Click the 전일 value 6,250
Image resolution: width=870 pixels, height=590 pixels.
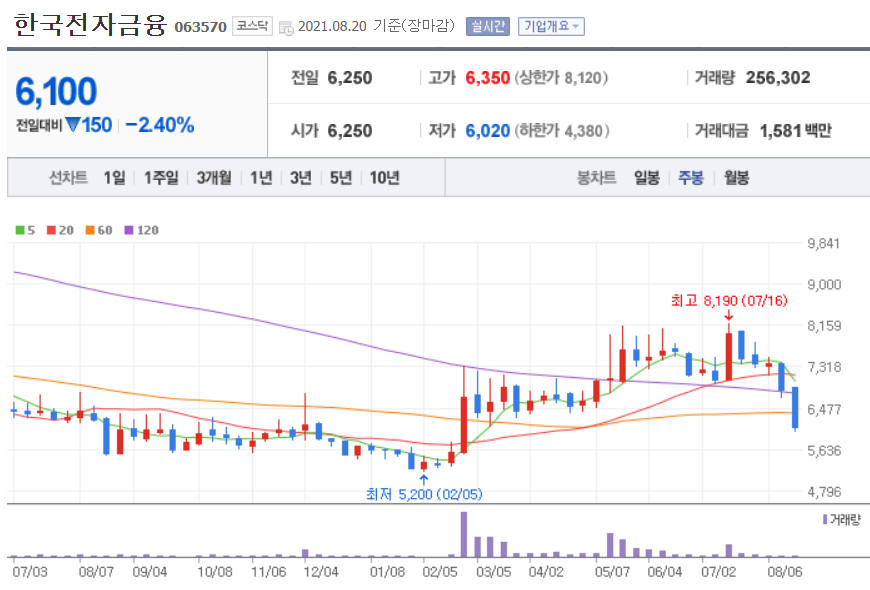click(x=350, y=78)
